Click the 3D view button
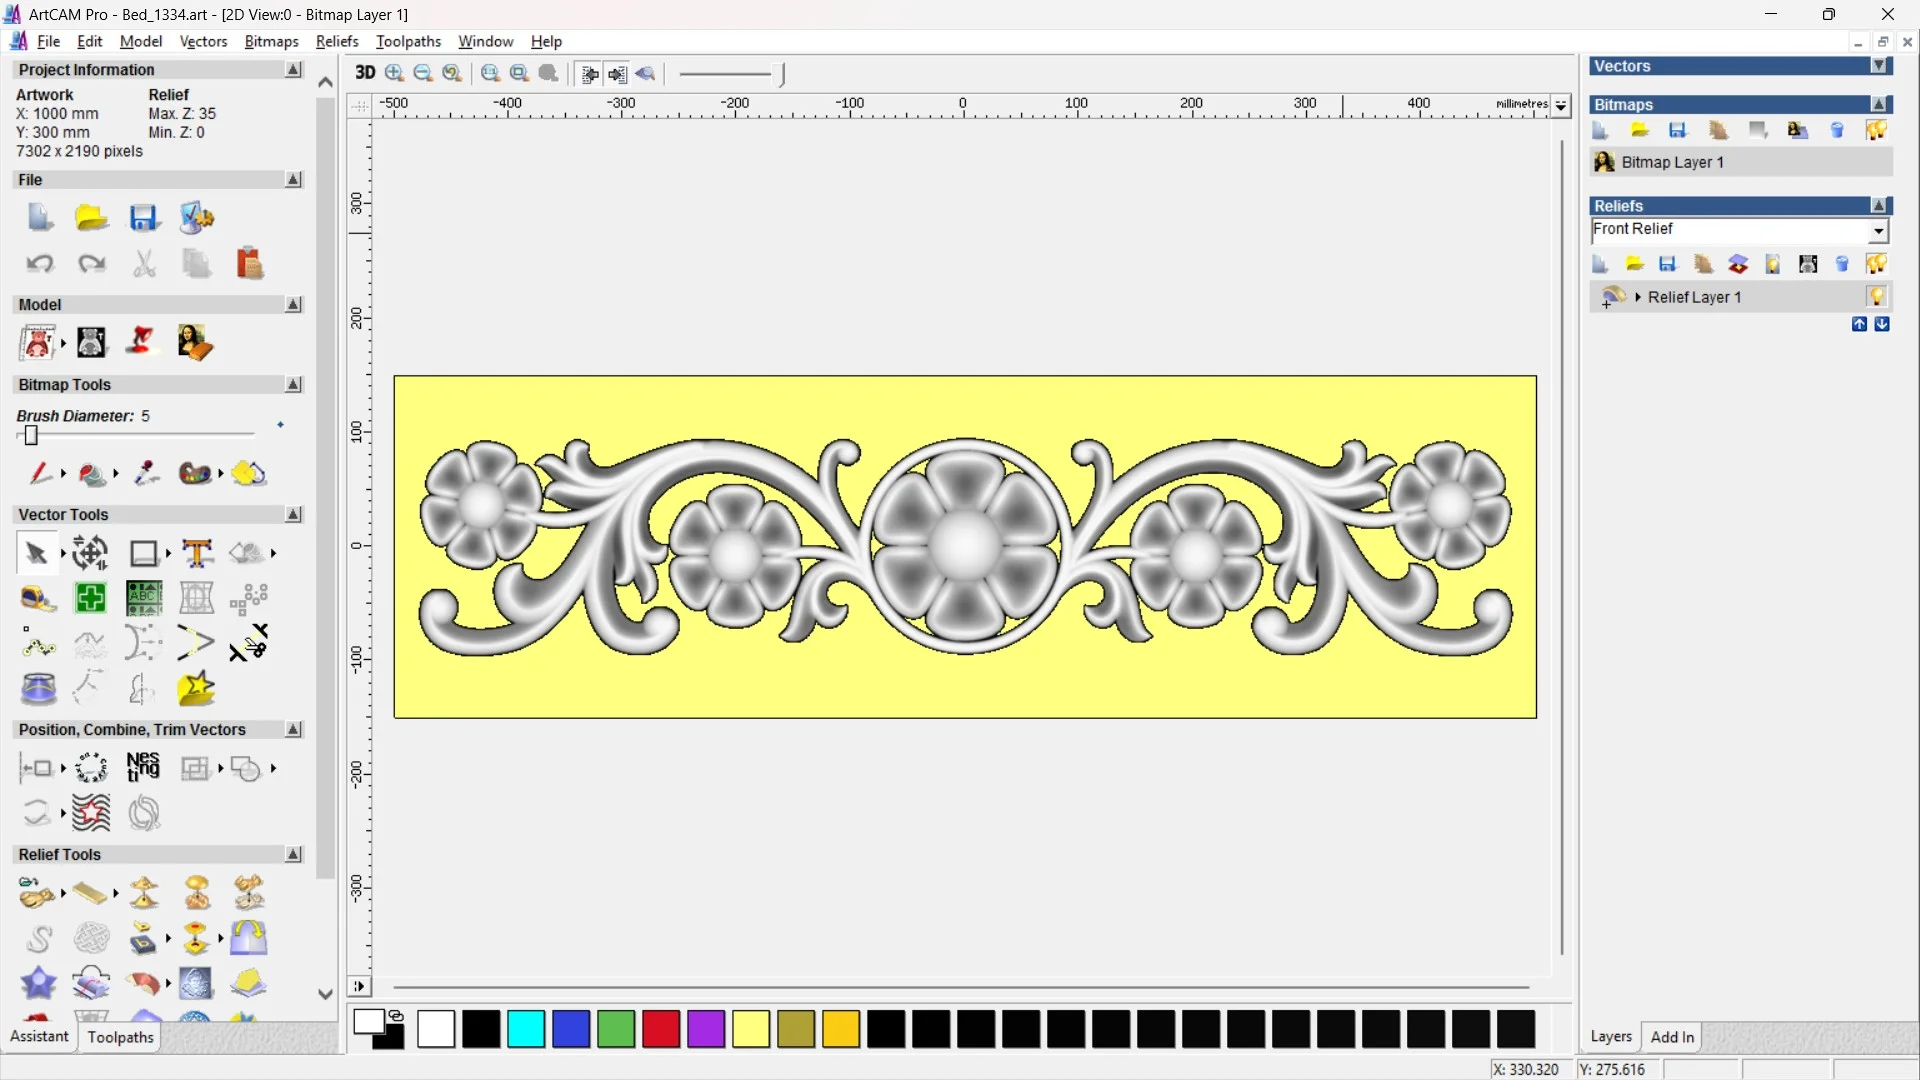This screenshot has height=1080, width=1920. (x=365, y=73)
